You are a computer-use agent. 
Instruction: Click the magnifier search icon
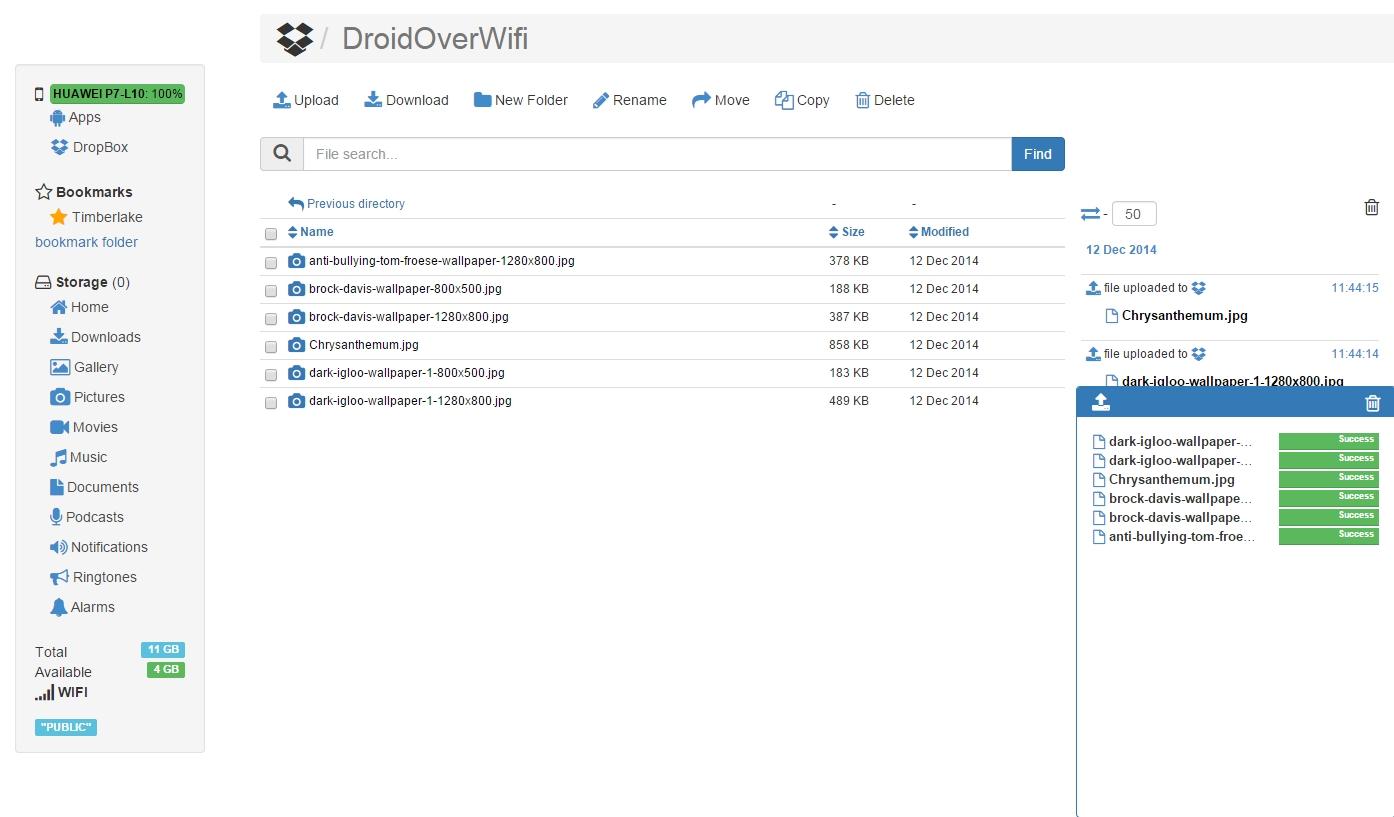(x=282, y=154)
